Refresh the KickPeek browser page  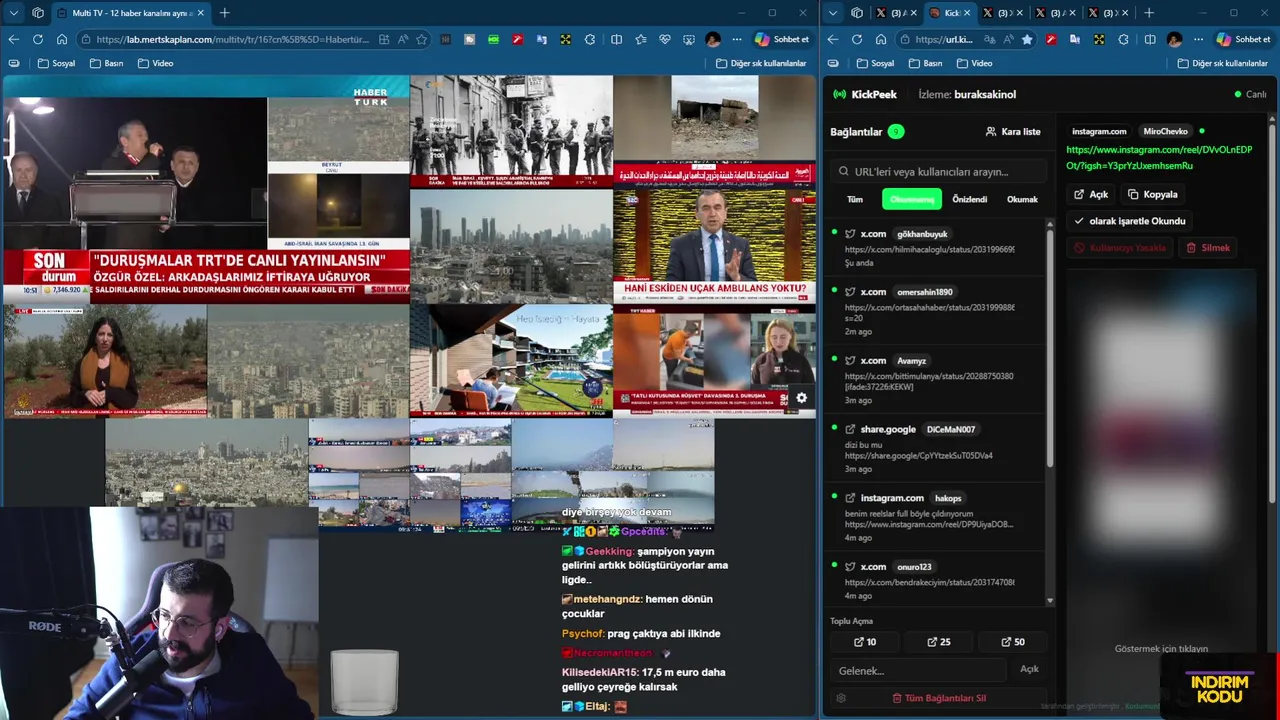[x=856, y=39]
